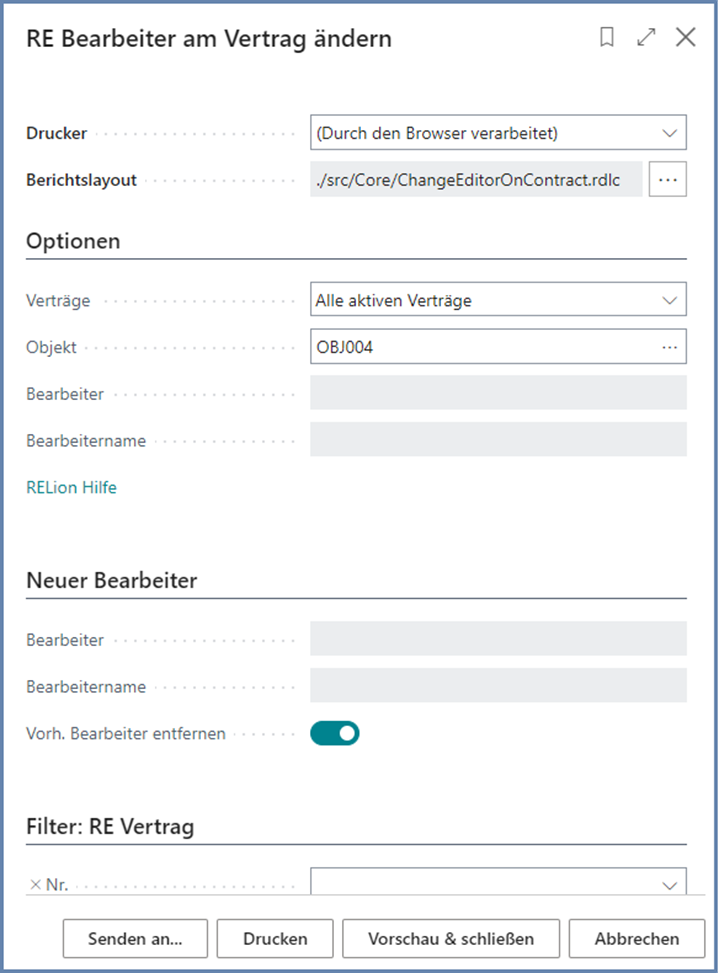Select the Berichtslayout path field

pos(476,180)
